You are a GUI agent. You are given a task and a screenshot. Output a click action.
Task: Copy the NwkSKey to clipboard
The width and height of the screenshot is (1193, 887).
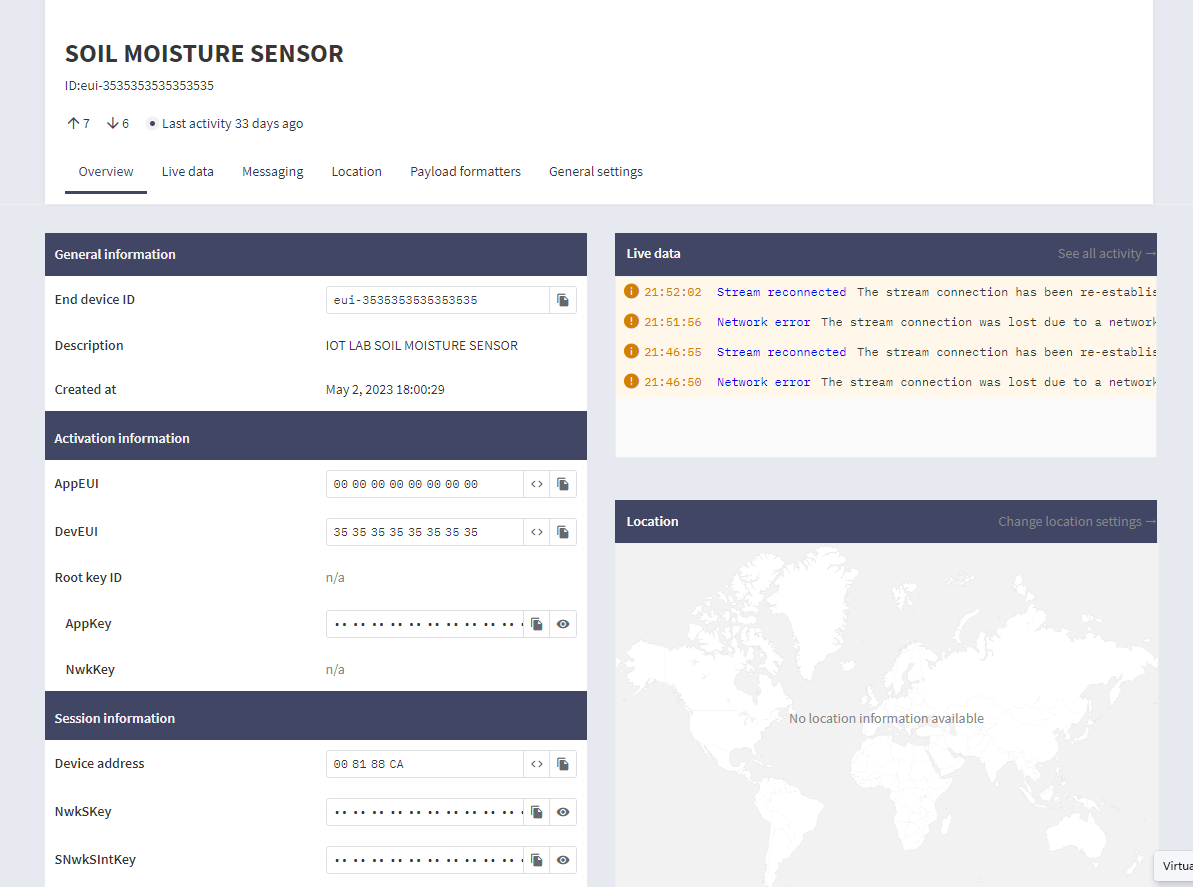coord(536,811)
